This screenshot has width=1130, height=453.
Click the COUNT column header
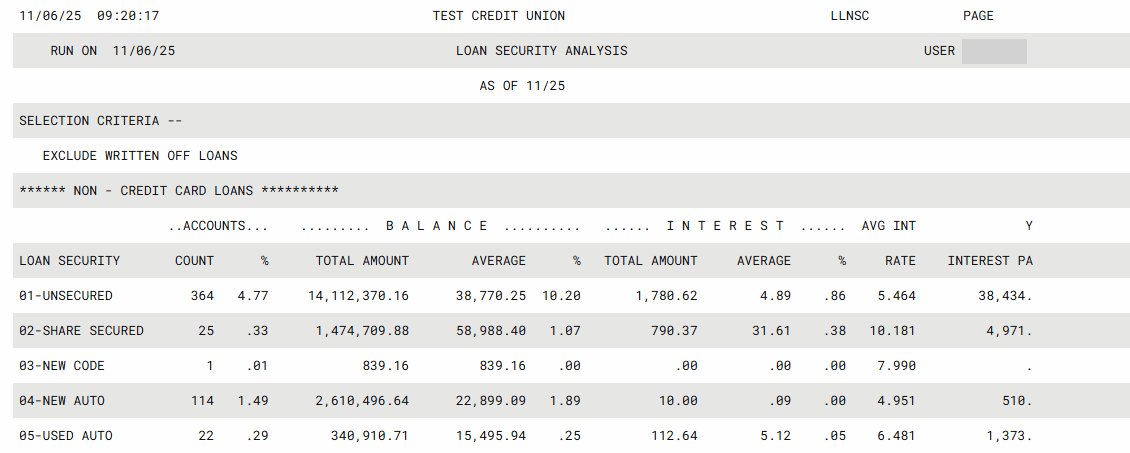click(x=194, y=261)
